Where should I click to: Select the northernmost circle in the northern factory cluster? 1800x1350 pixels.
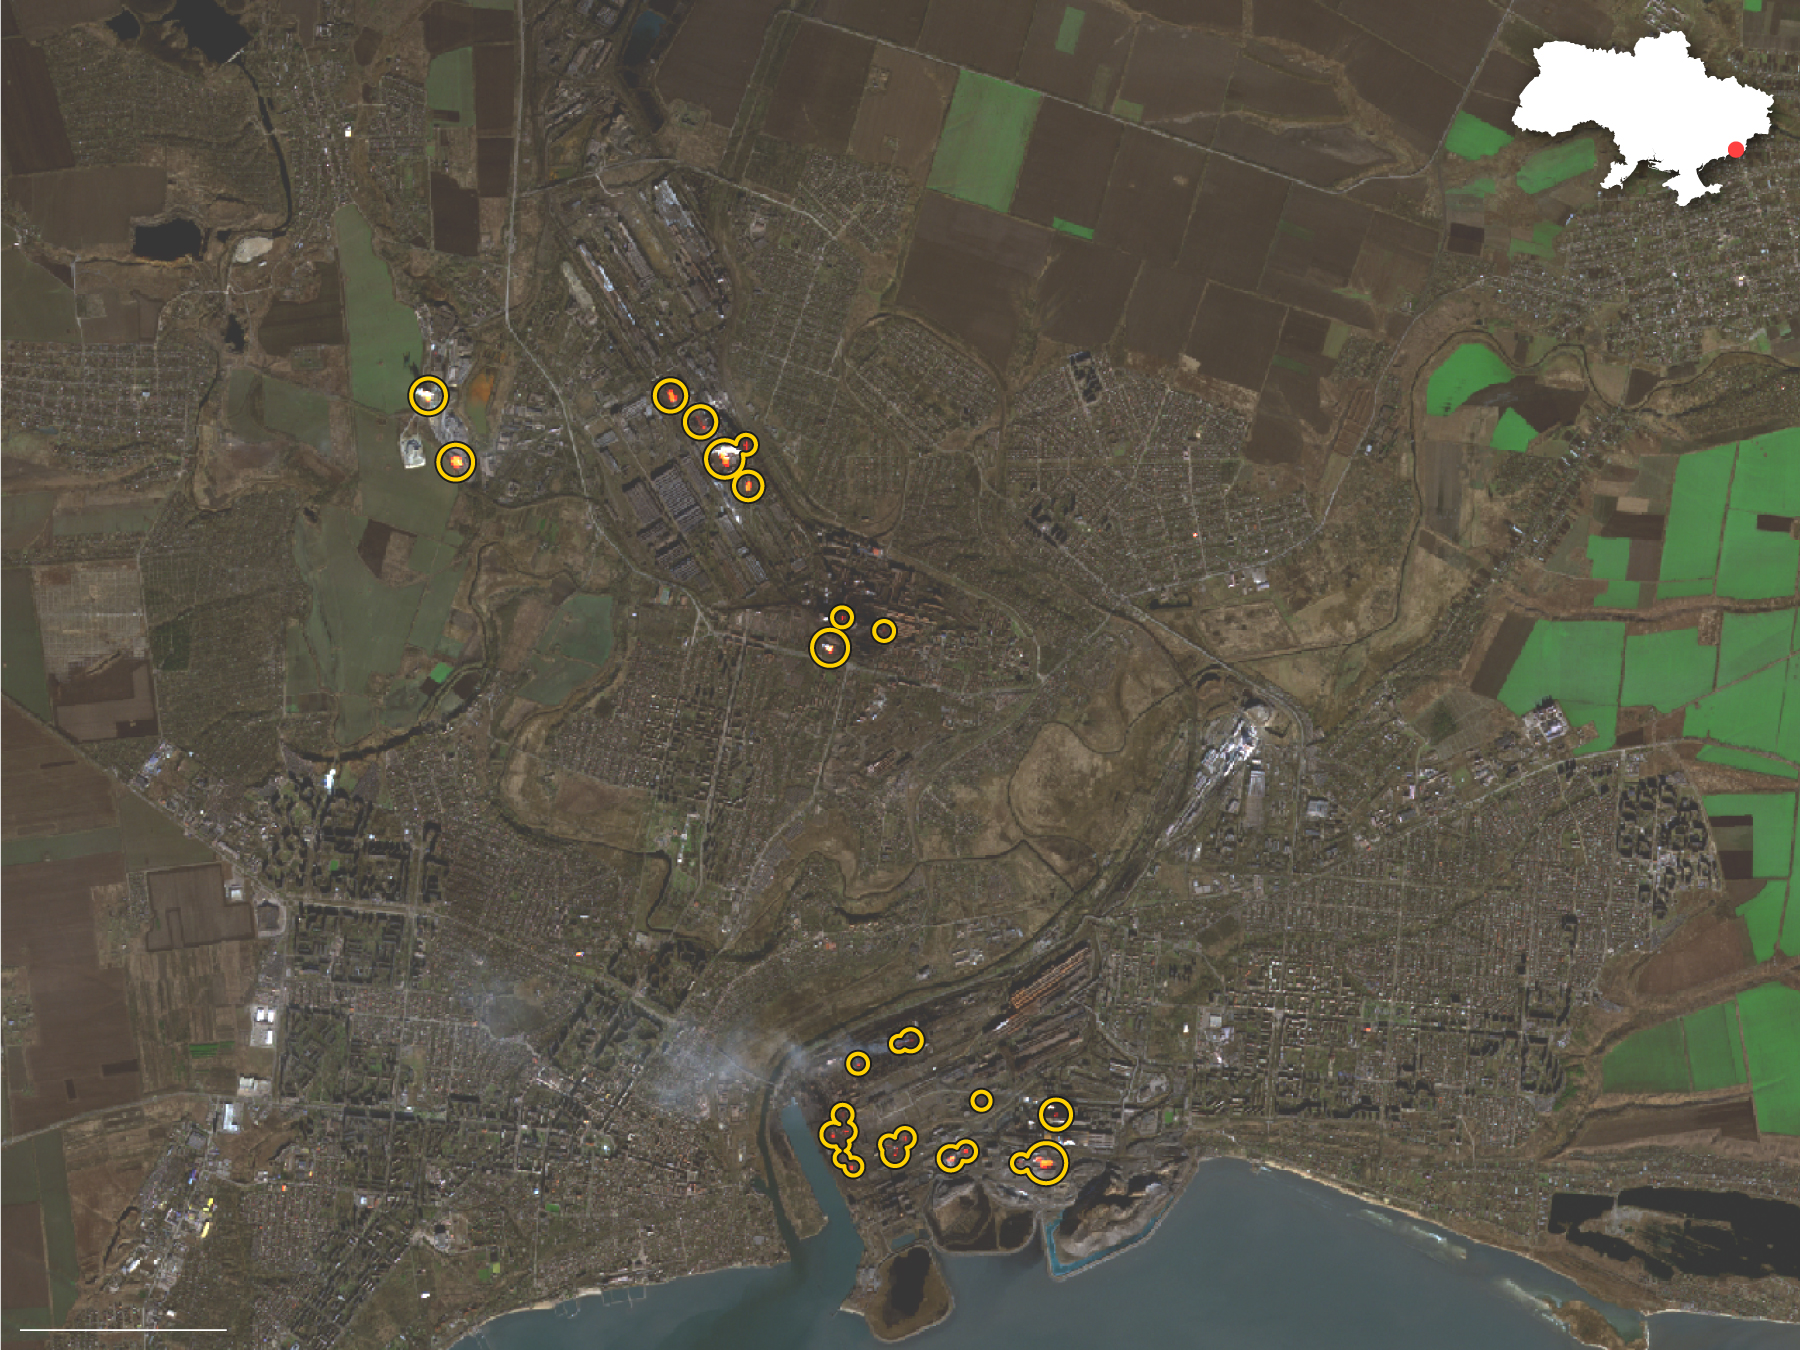[x=670, y=396]
